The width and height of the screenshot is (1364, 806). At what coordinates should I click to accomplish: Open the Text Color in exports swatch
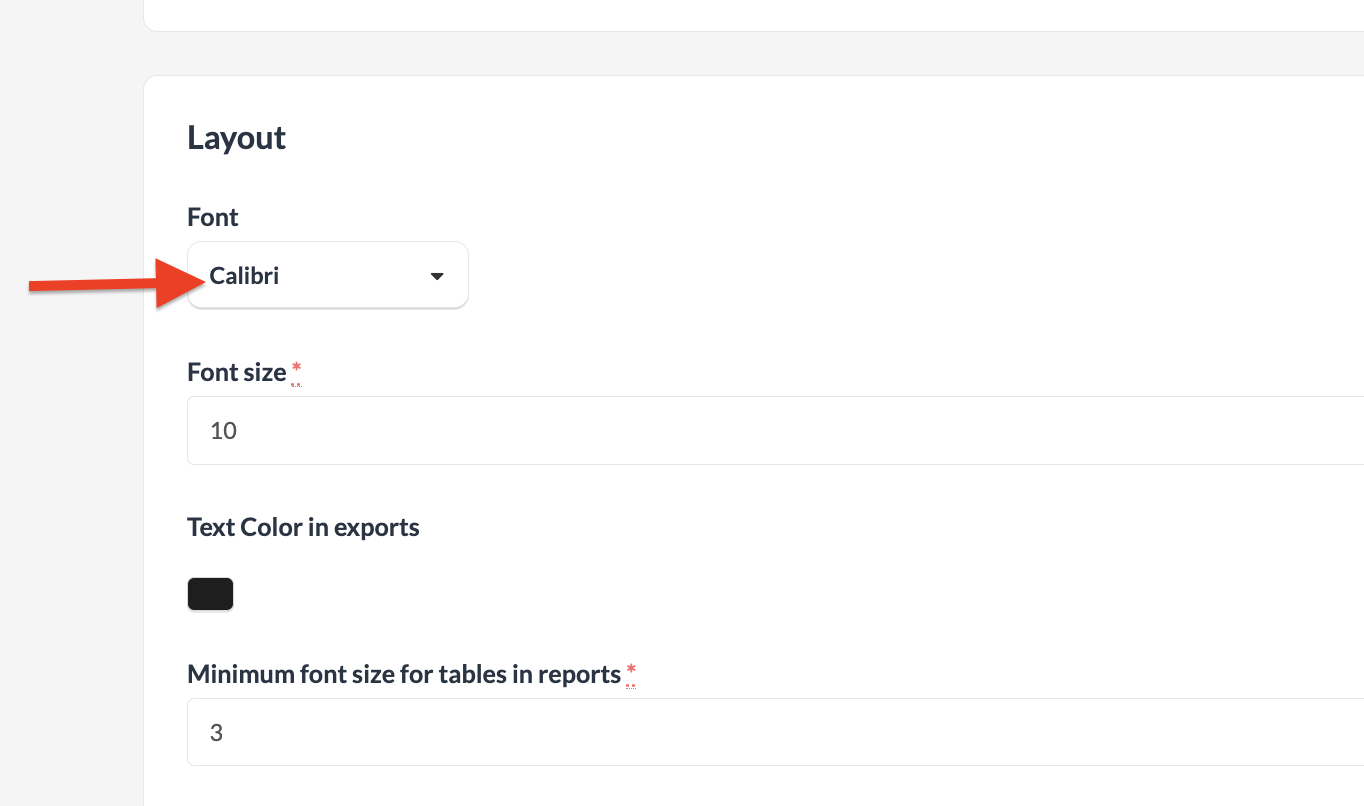click(x=210, y=594)
